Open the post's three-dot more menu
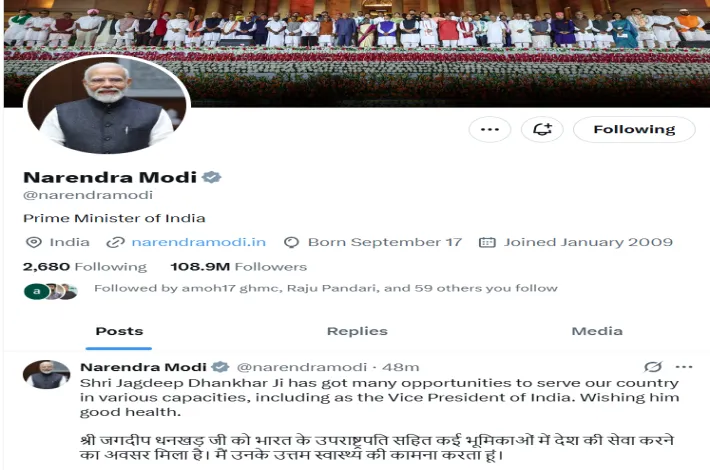 684,366
